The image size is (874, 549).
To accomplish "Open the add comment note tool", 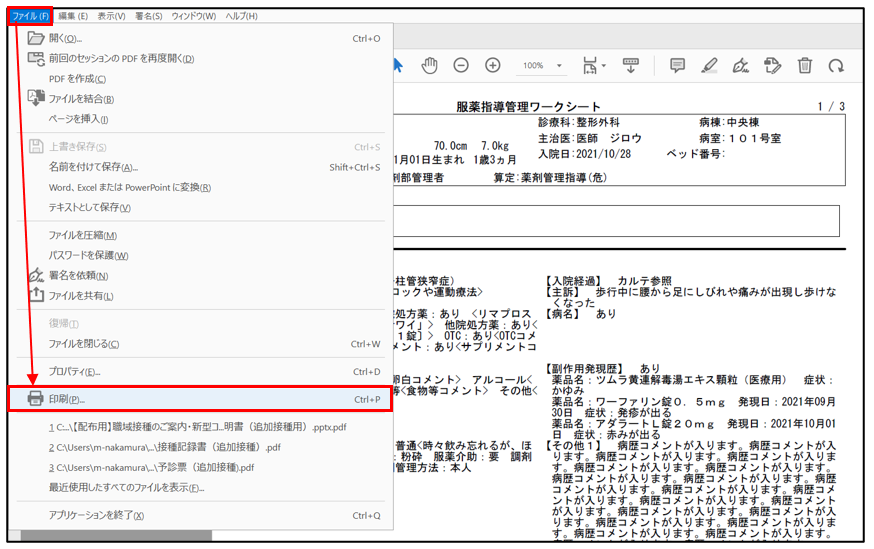I will pos(677,65).
